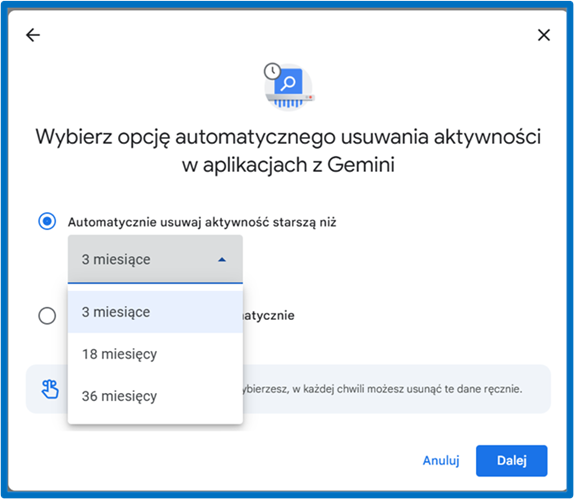574x499 pixels.
Task: Click the small clock icon on the illustration
Action: point(272,71)
